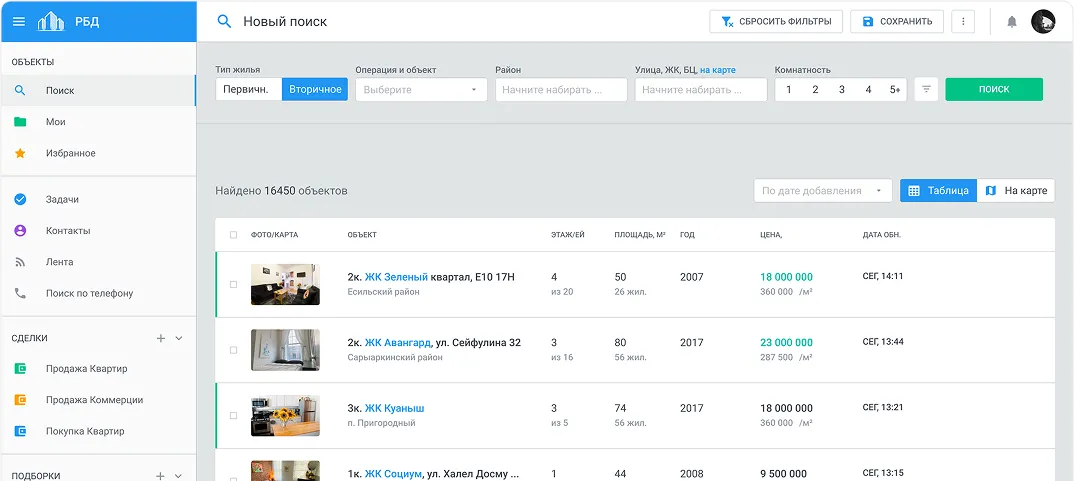
Task: Open the Операция и объект dropdown
Action: click(x=421, y=90)
